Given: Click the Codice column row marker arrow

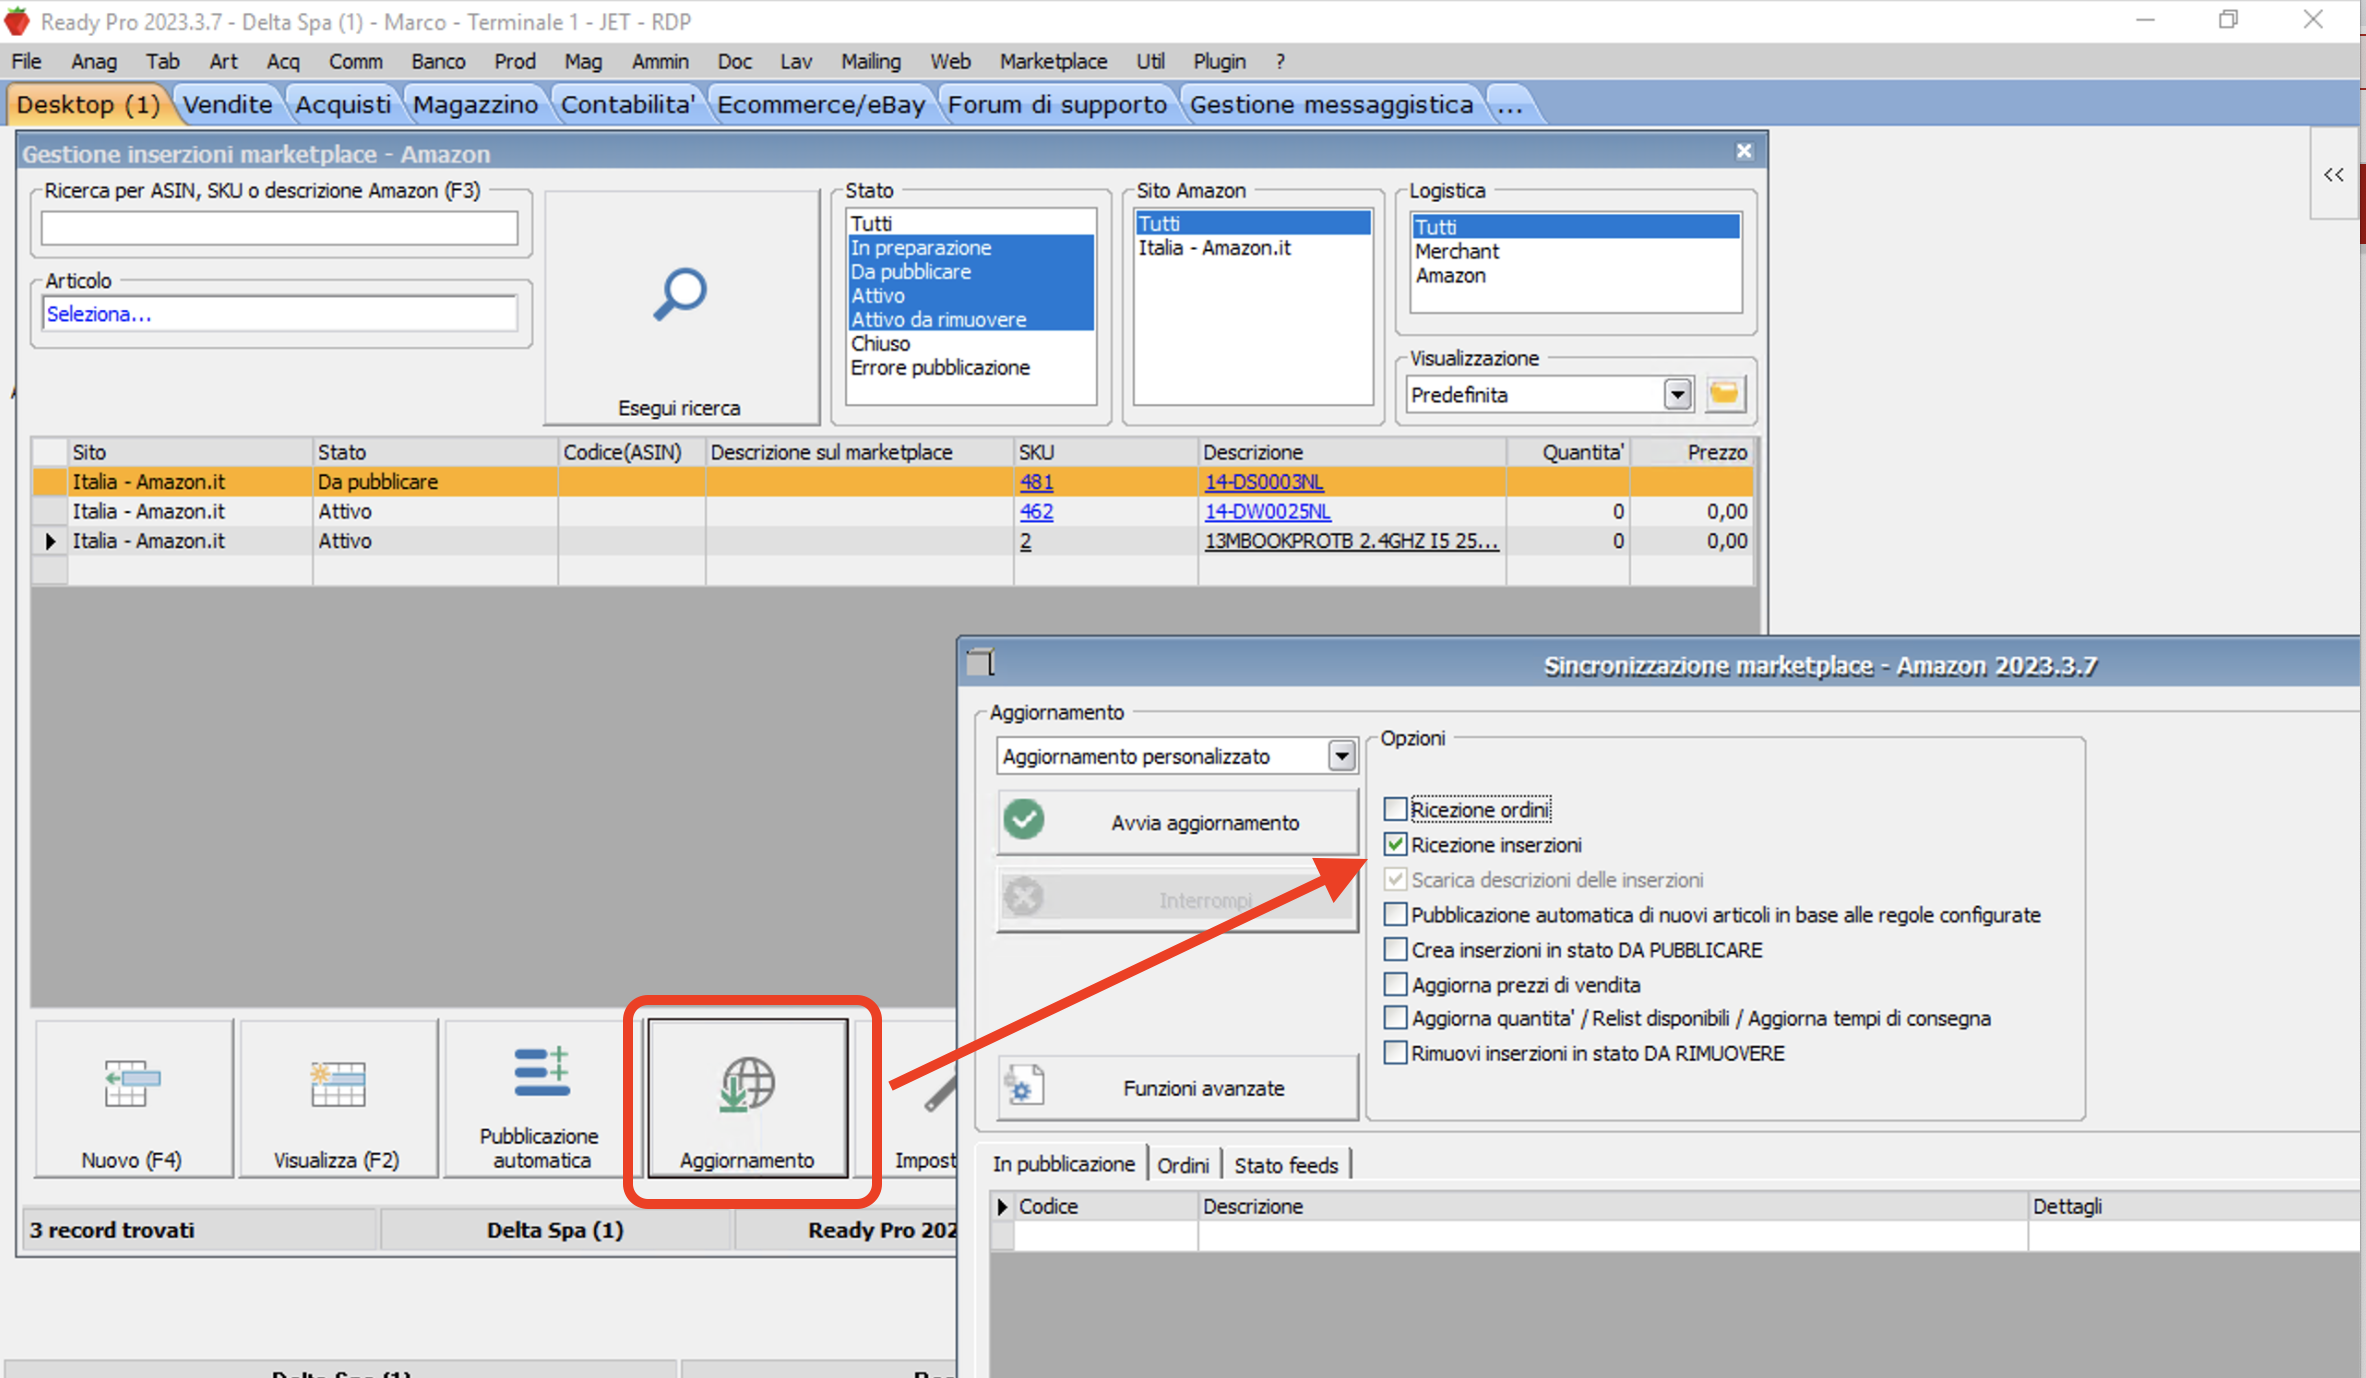Looking at the screenshot, I should click(x=1002, y=1206).
